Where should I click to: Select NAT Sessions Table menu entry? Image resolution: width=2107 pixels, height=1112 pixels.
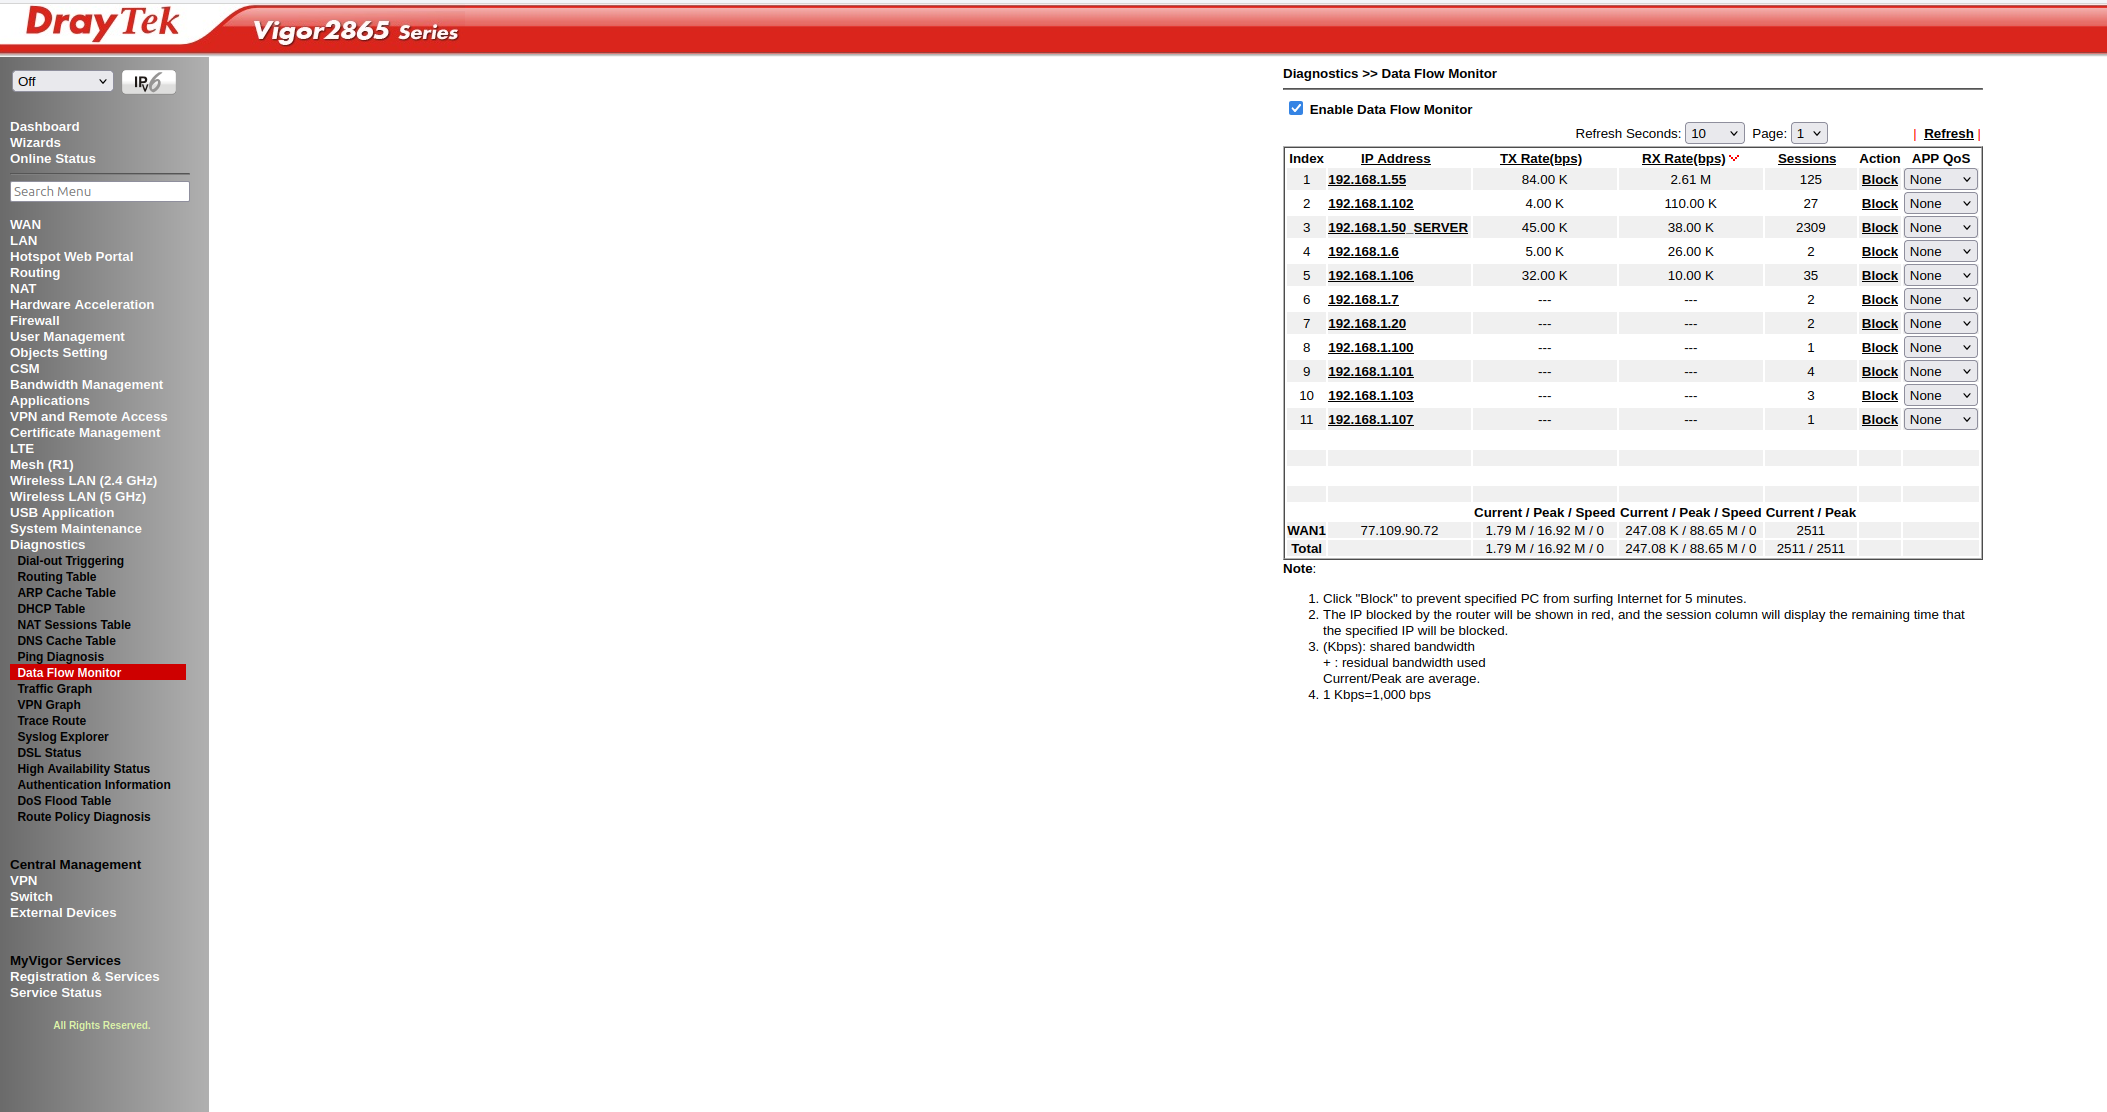[x=73, y=625]
